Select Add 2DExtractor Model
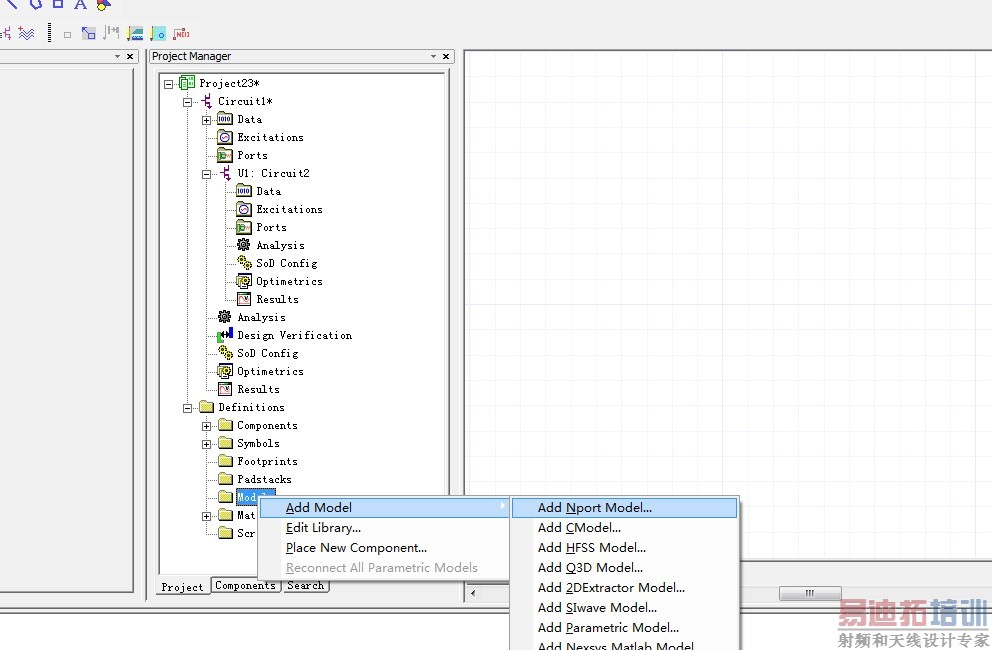This screenshot has width=992, height=650. point(624,588)
